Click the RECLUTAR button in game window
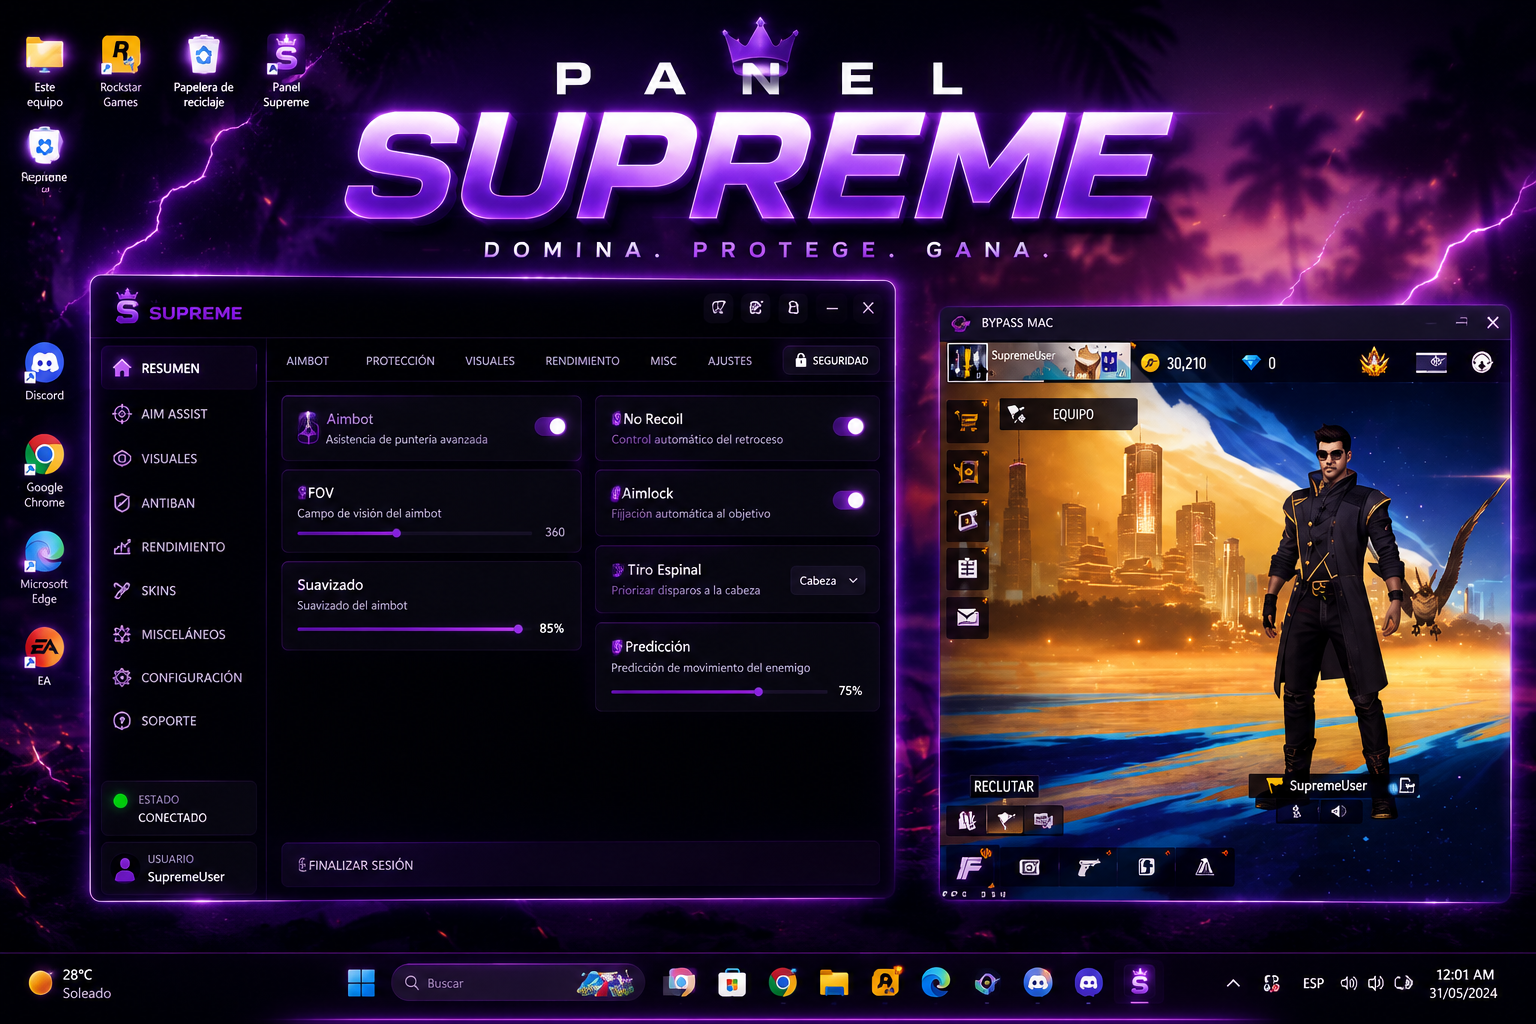Screen dimensions: 1536x1024 point(1004,786)
